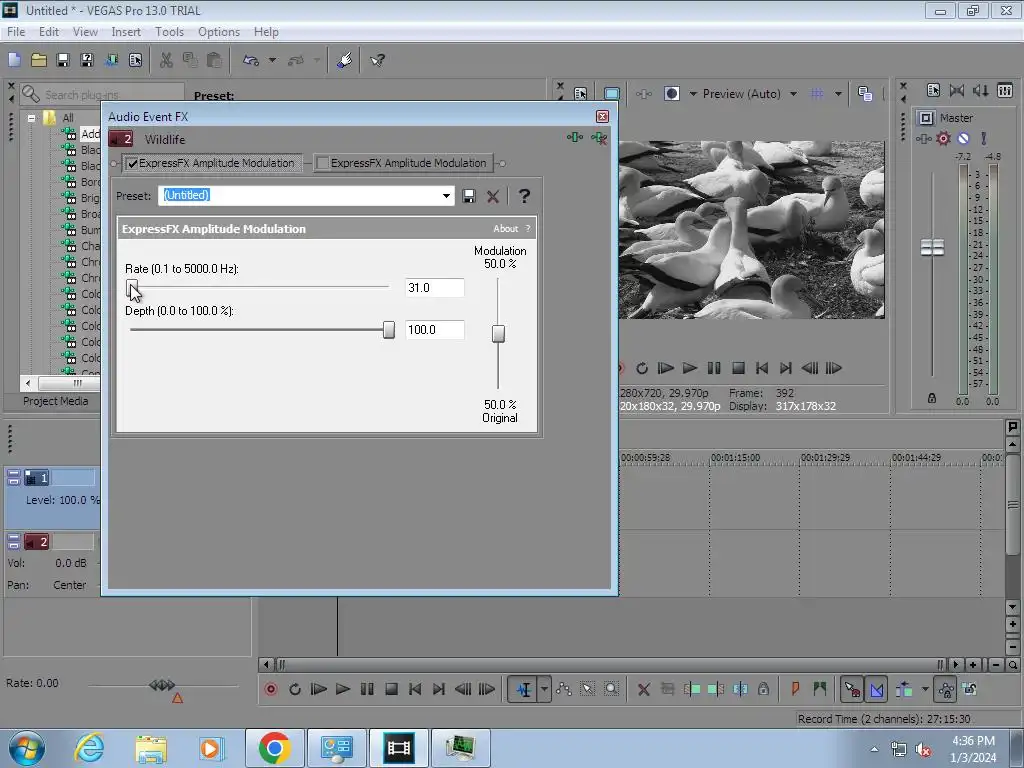This screenshot has width=1024, height=768.
Task: Click Play in the timeline transport bar
Action: pyautogui.click(x=342, y=689)
